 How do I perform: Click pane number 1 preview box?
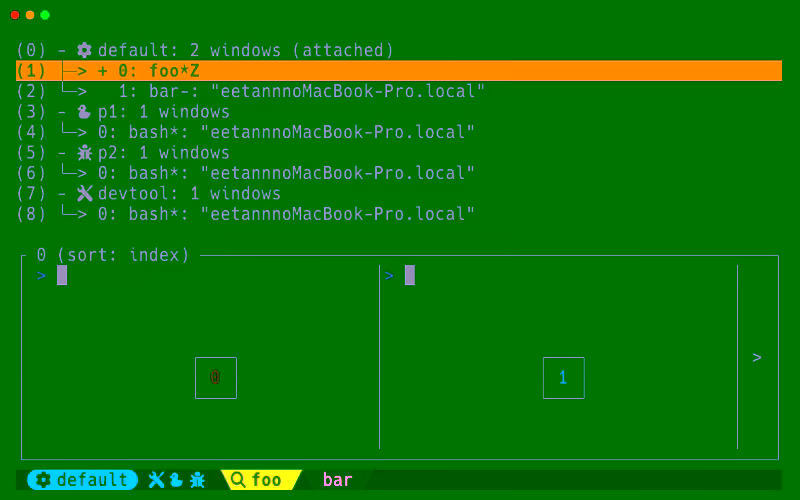click(x=563, y=378)
